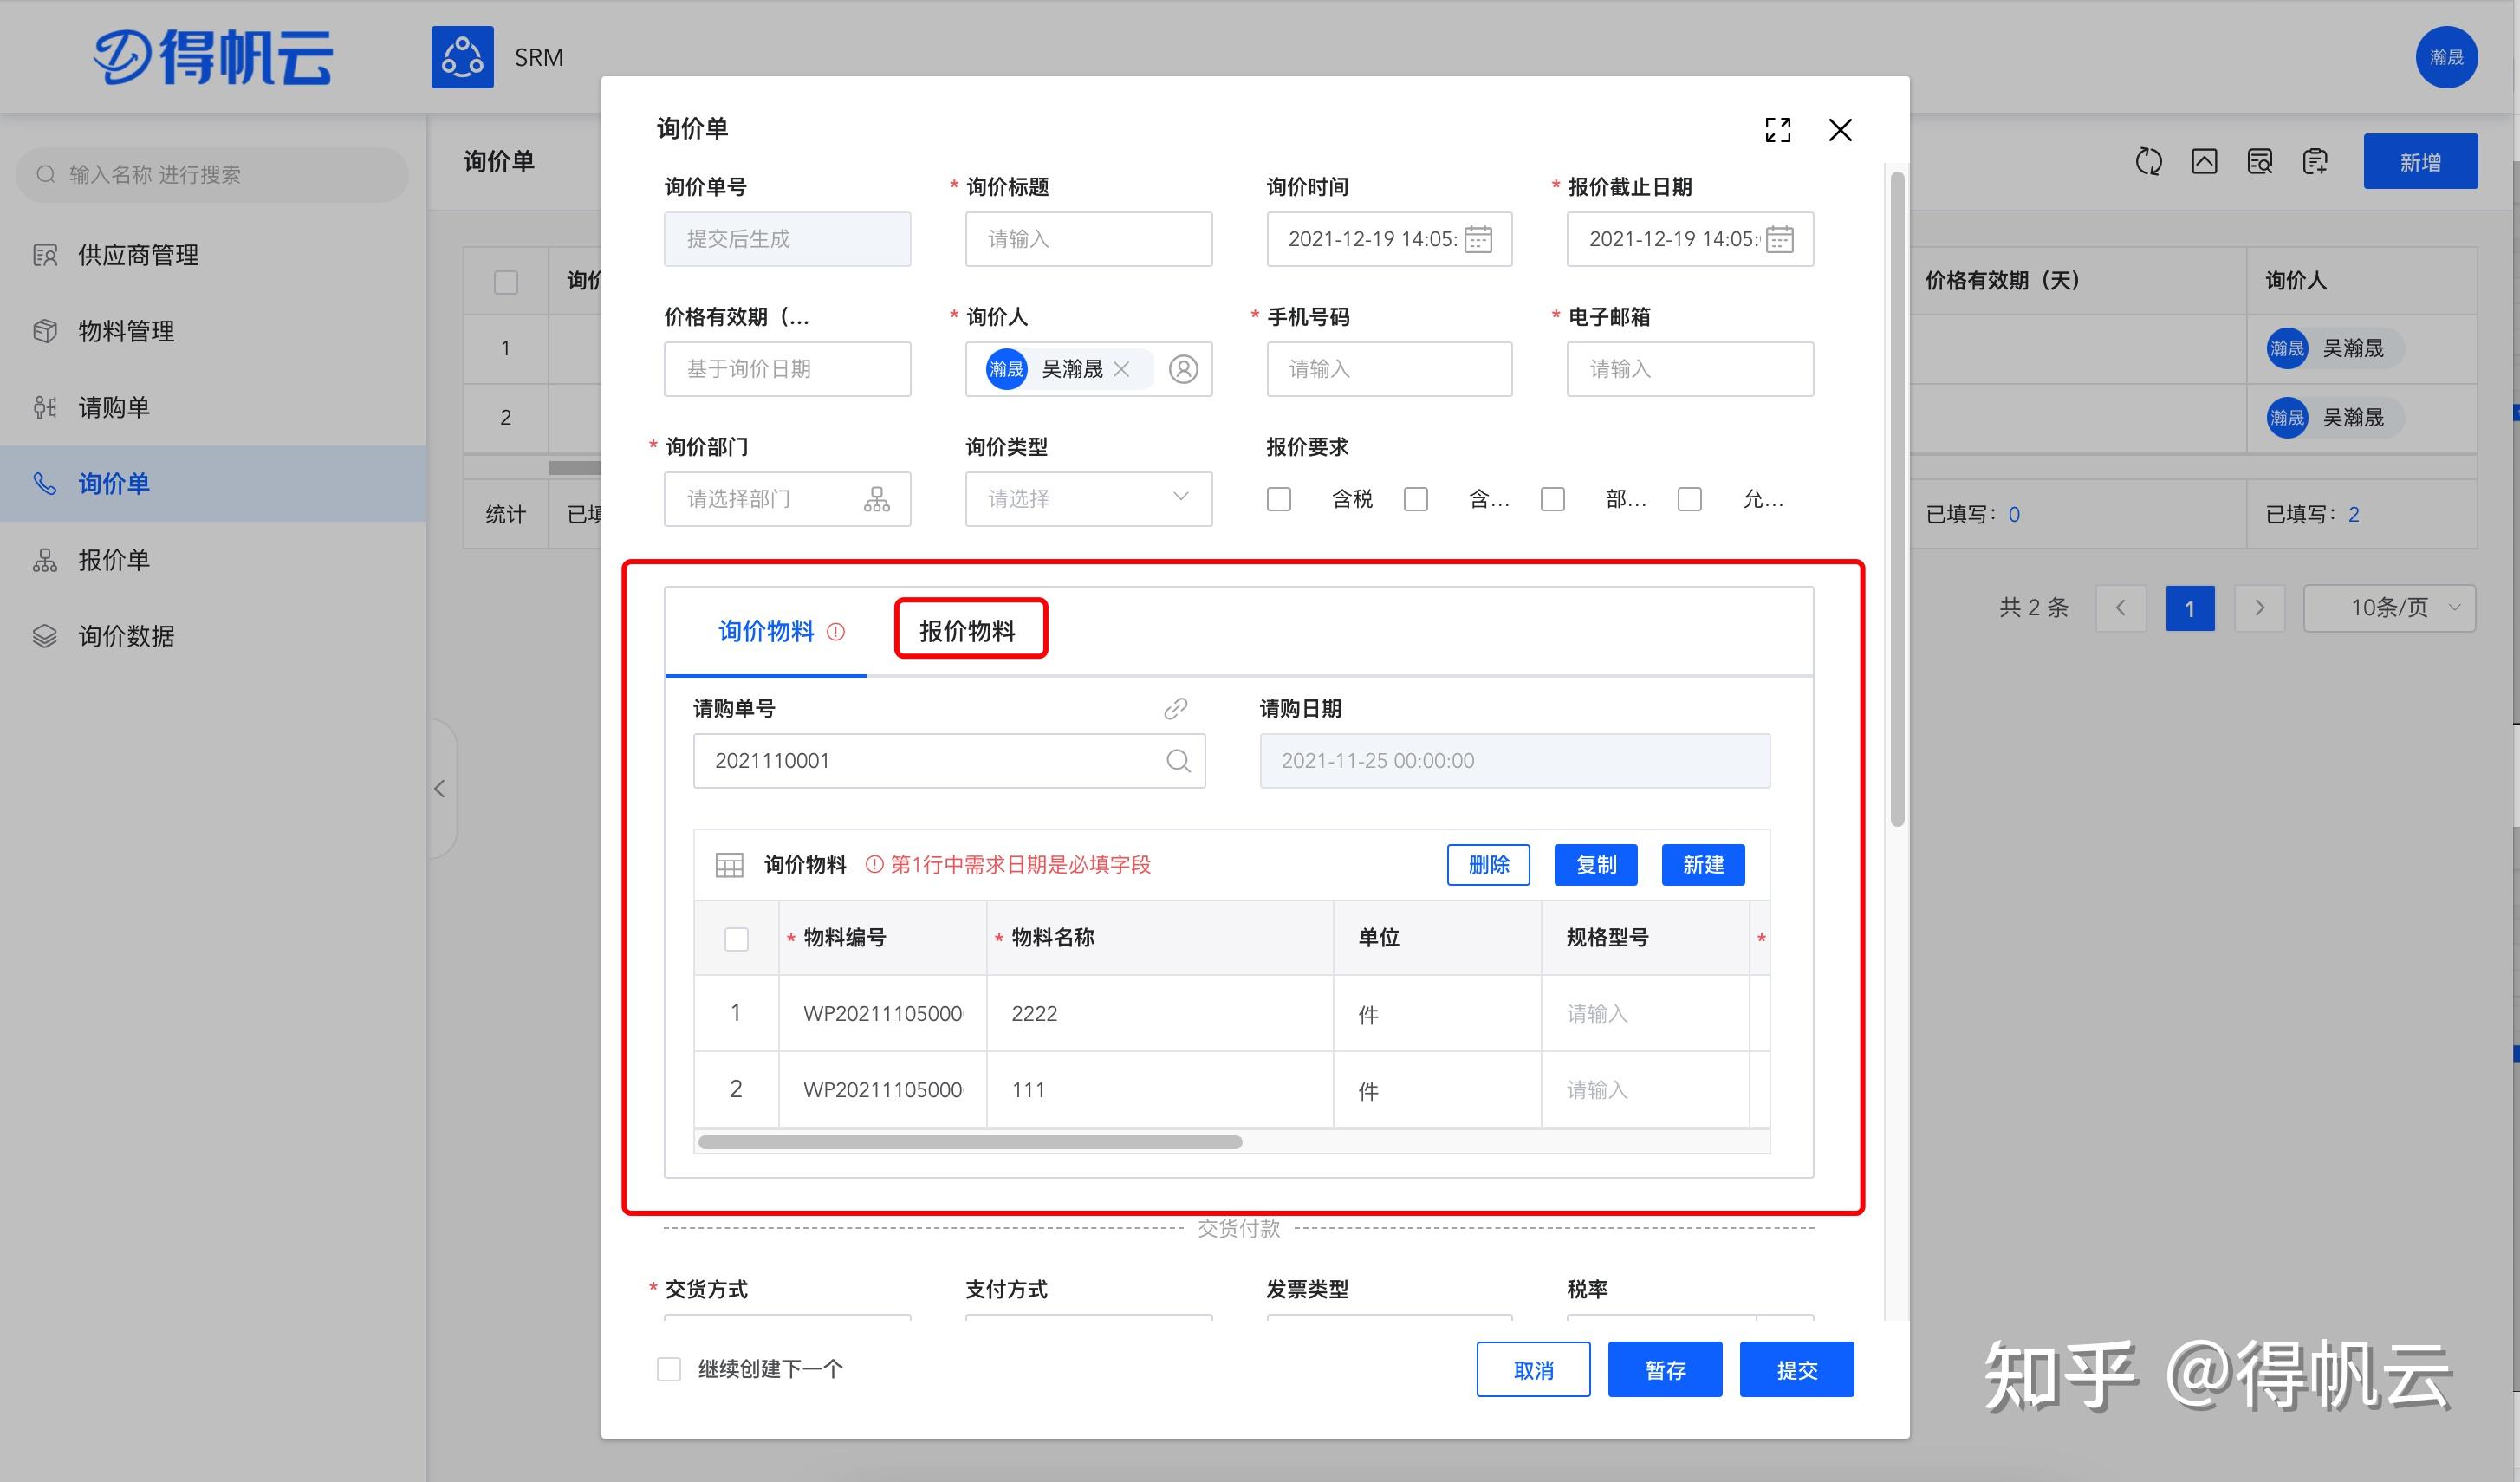
Task: Click the 询价标题 input field
Action: click(1088, 239)
